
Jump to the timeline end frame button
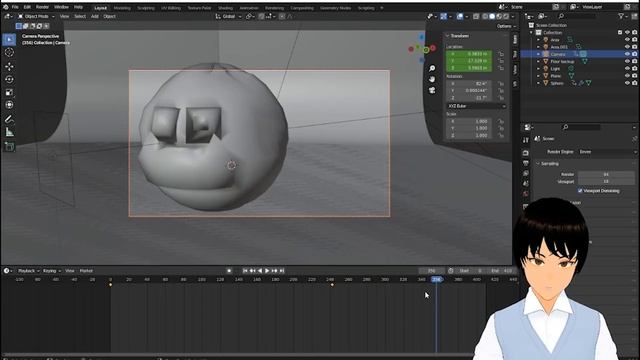pos(282,271)
